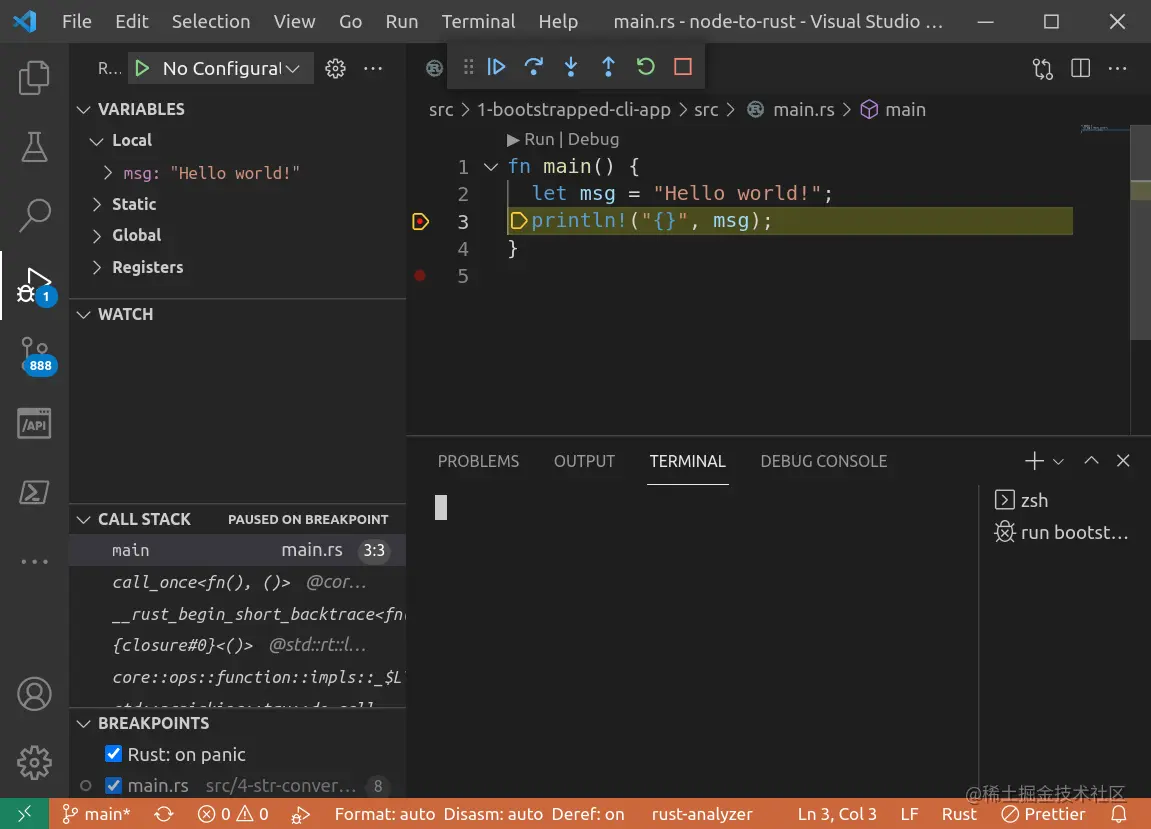1151x829 pixels.
Task: Switch to the OUTPUT tab
Action: click(x=584, y=461)
